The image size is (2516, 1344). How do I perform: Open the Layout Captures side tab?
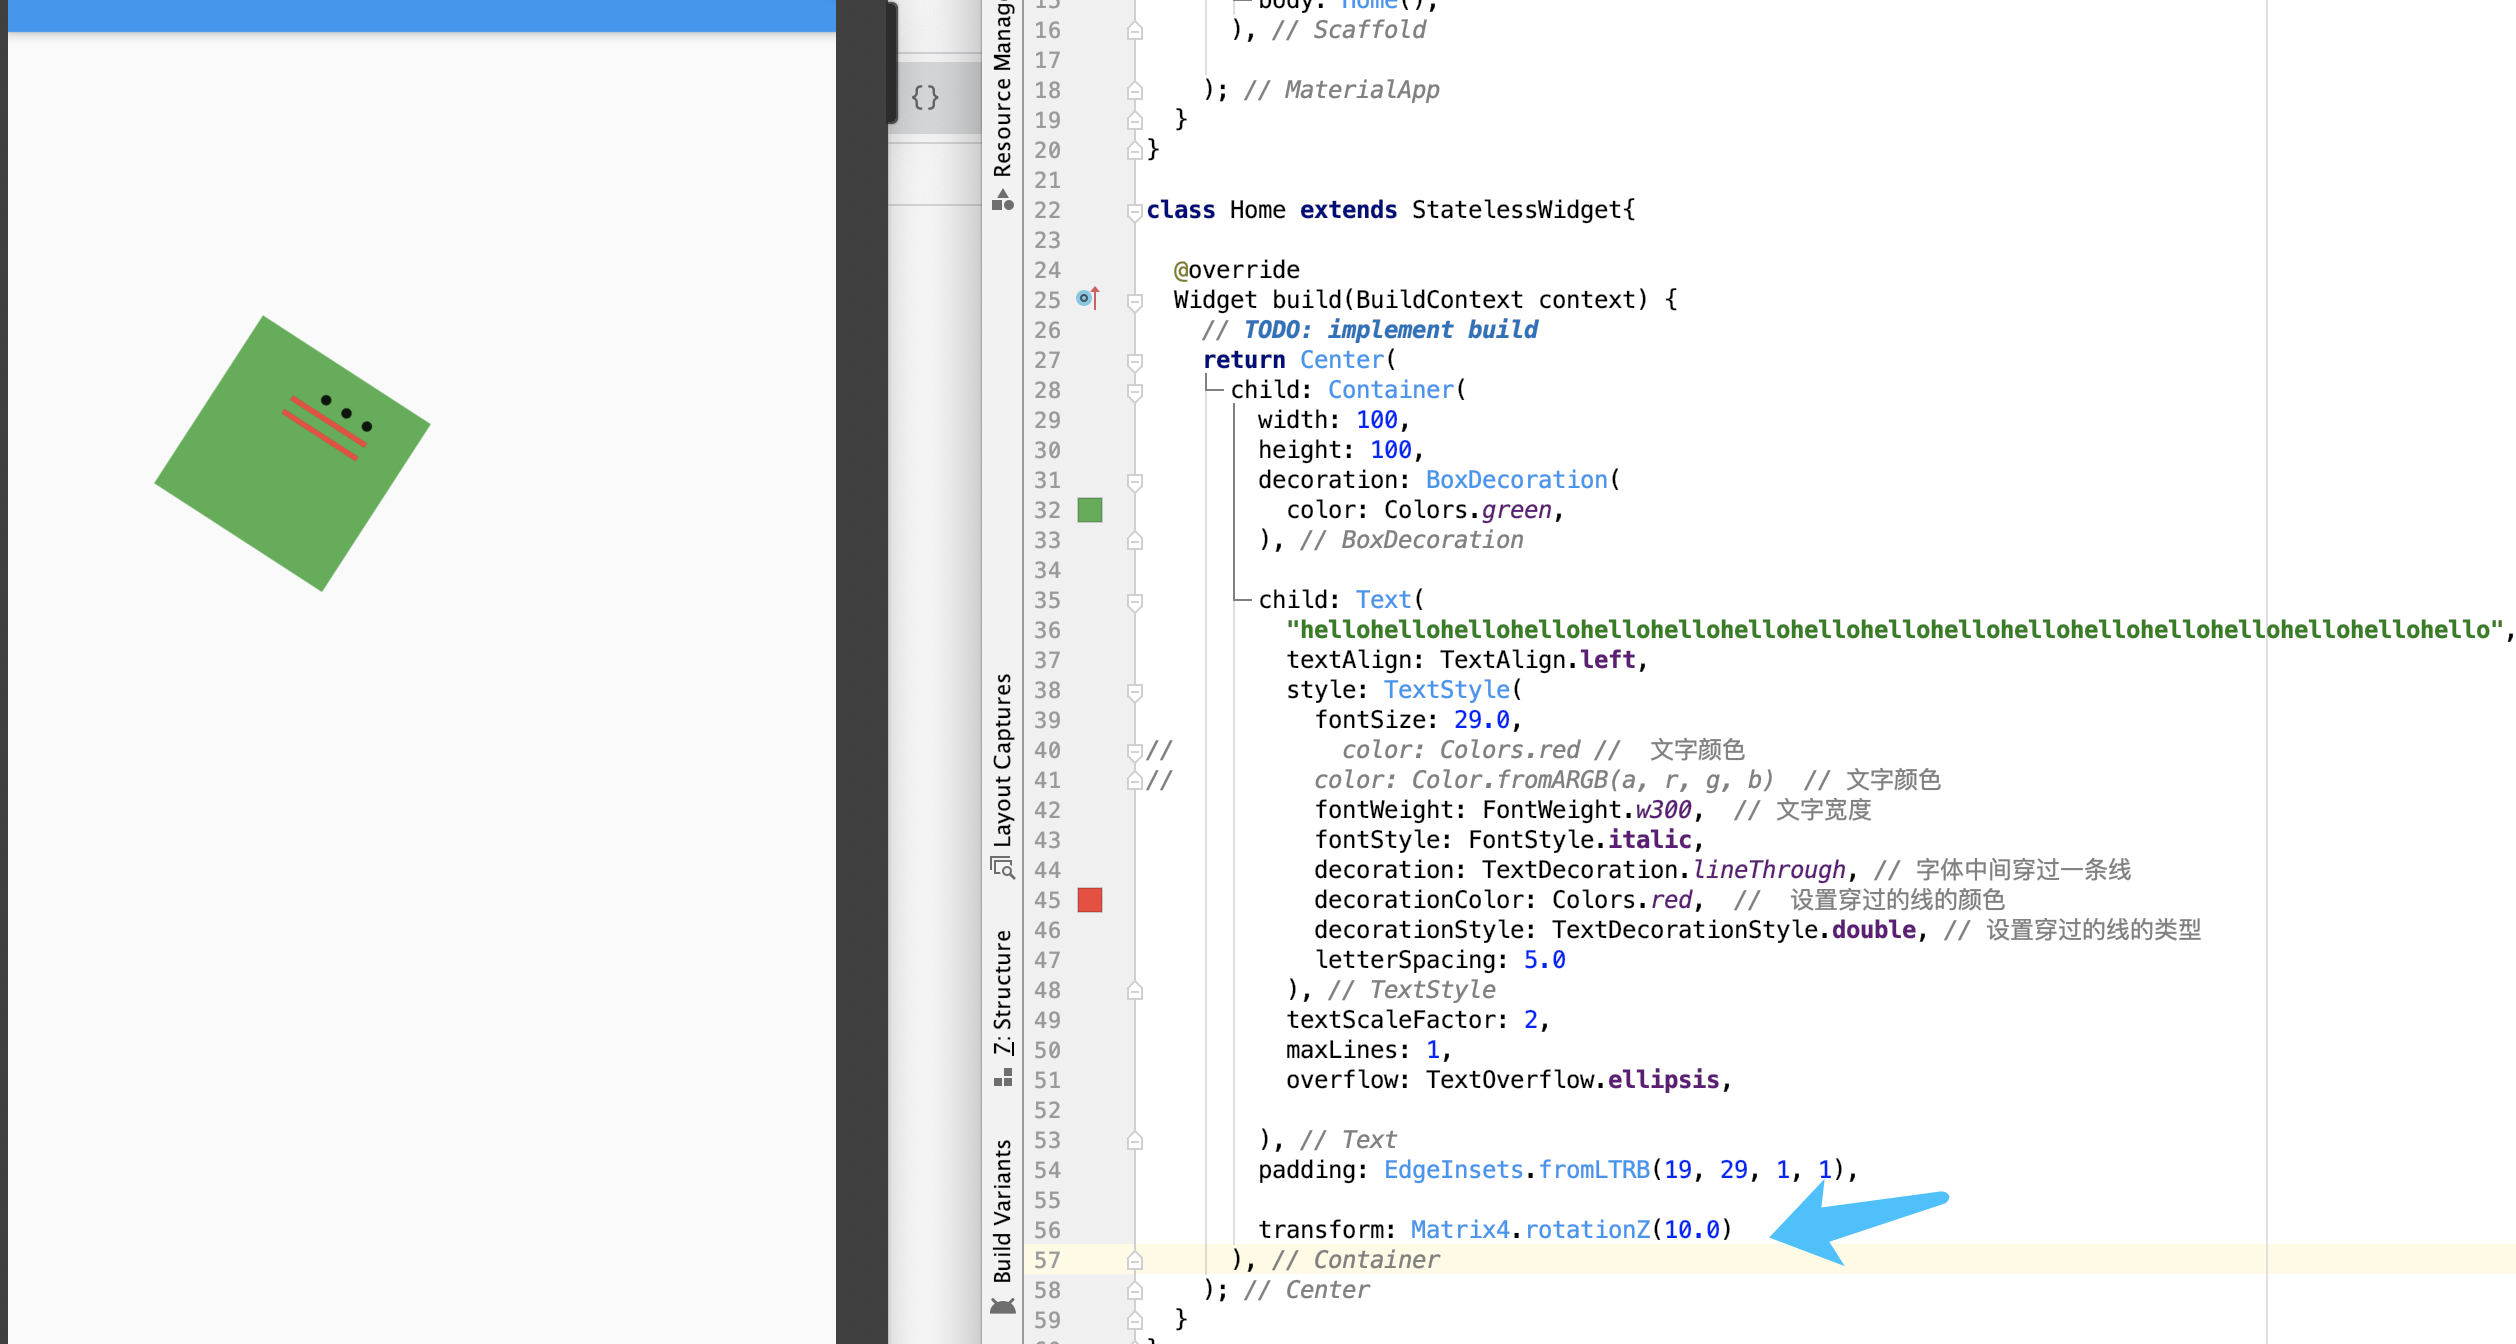1002,760
